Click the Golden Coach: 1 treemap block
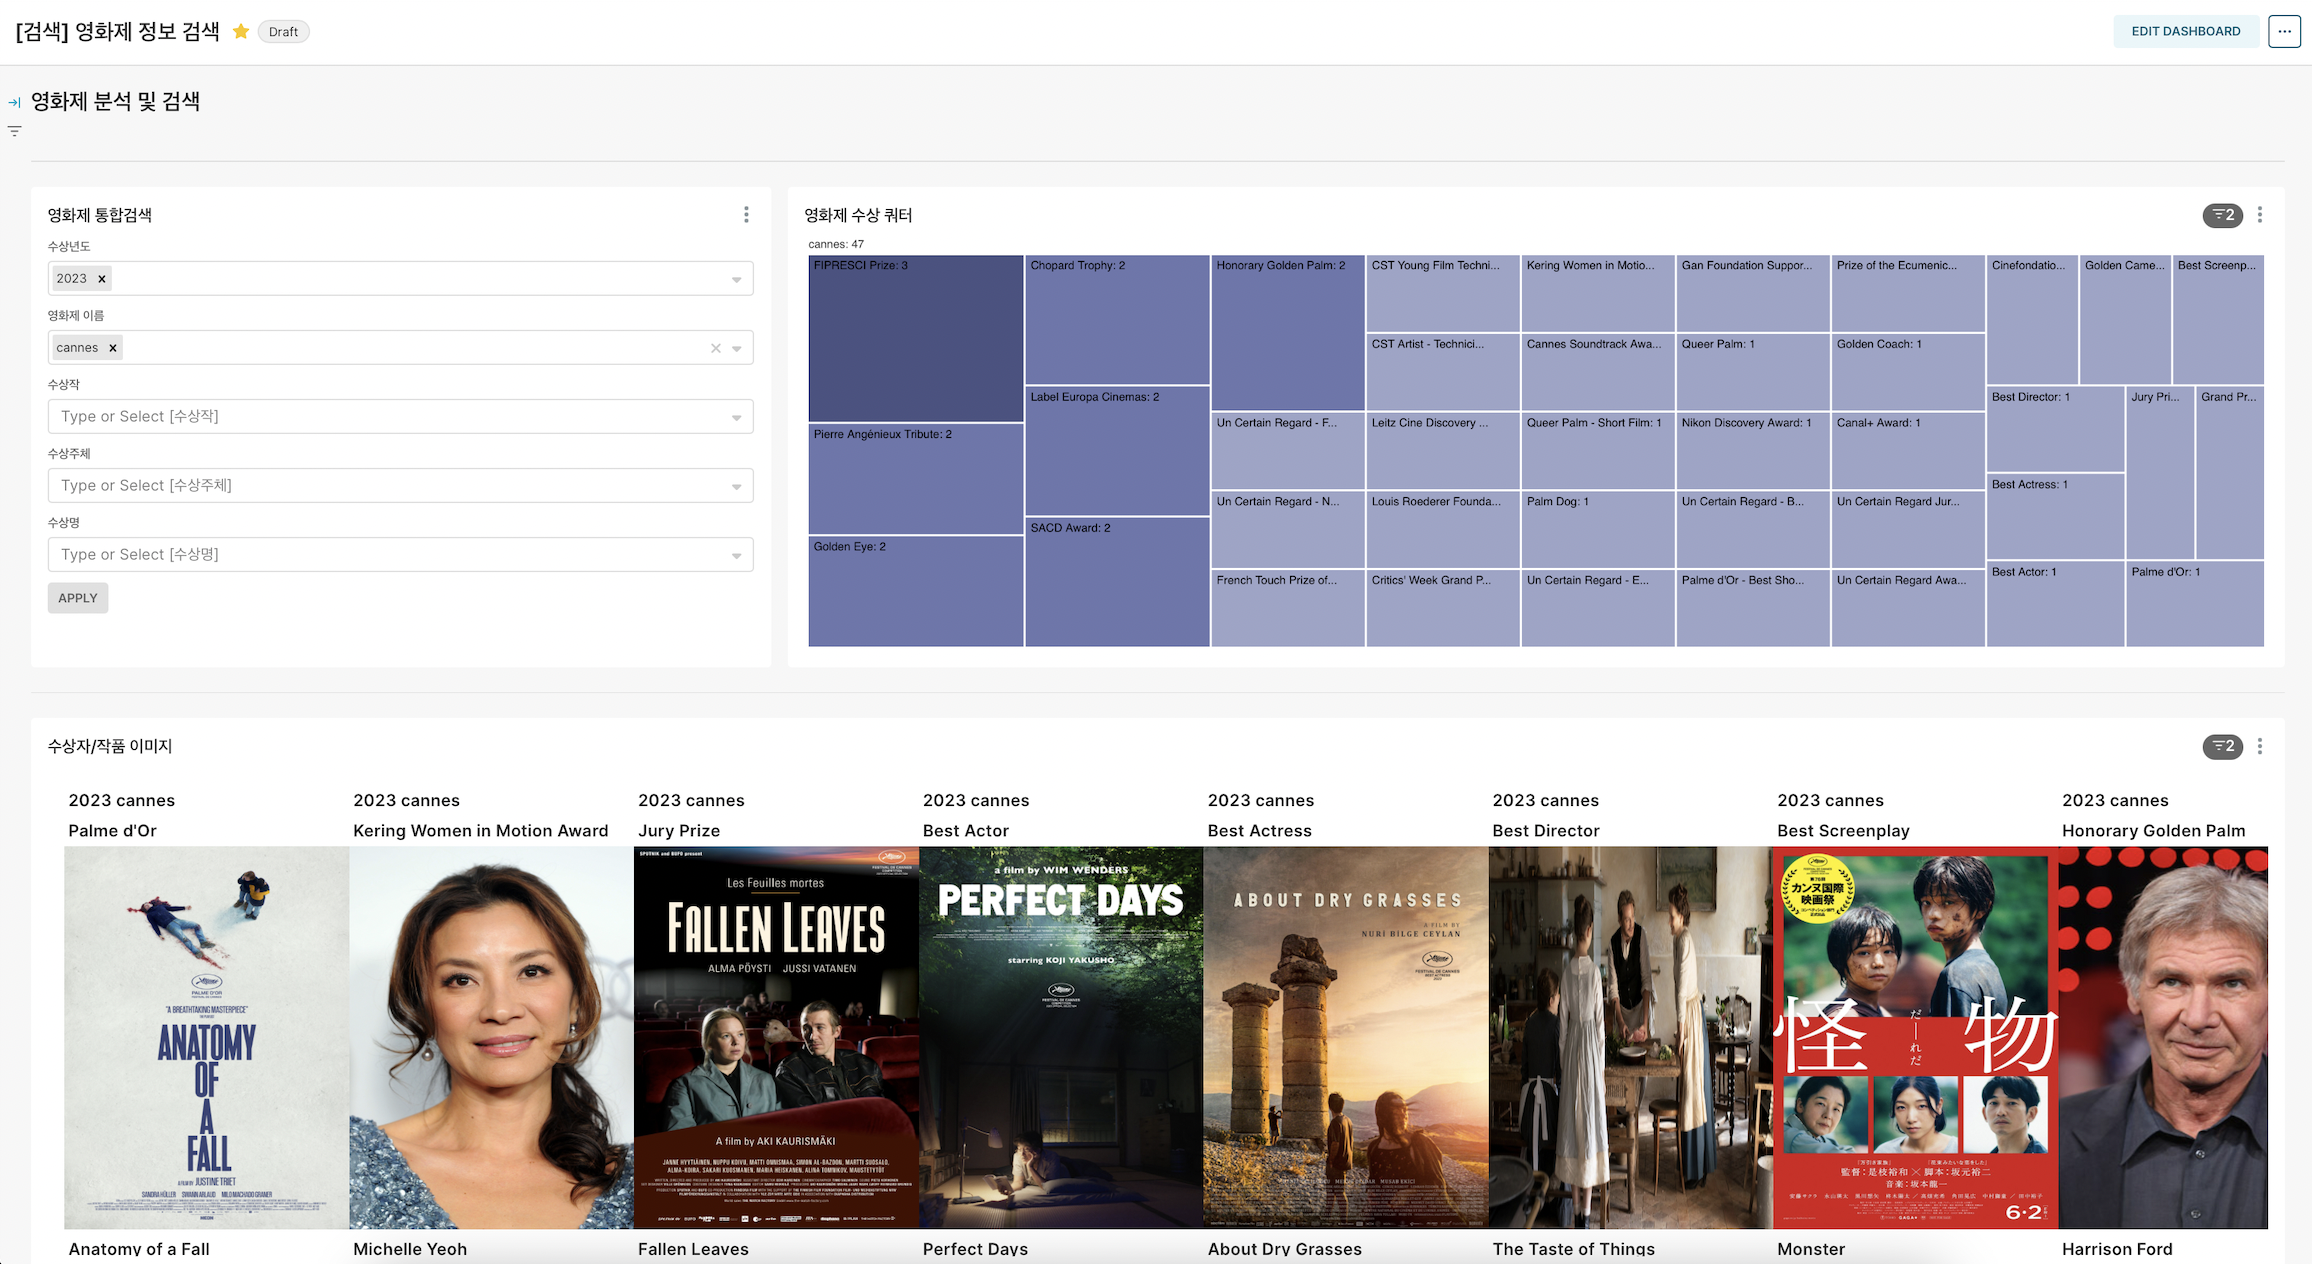The height and width of the screenshot is (1264, 2312). tap(1908, 372)
